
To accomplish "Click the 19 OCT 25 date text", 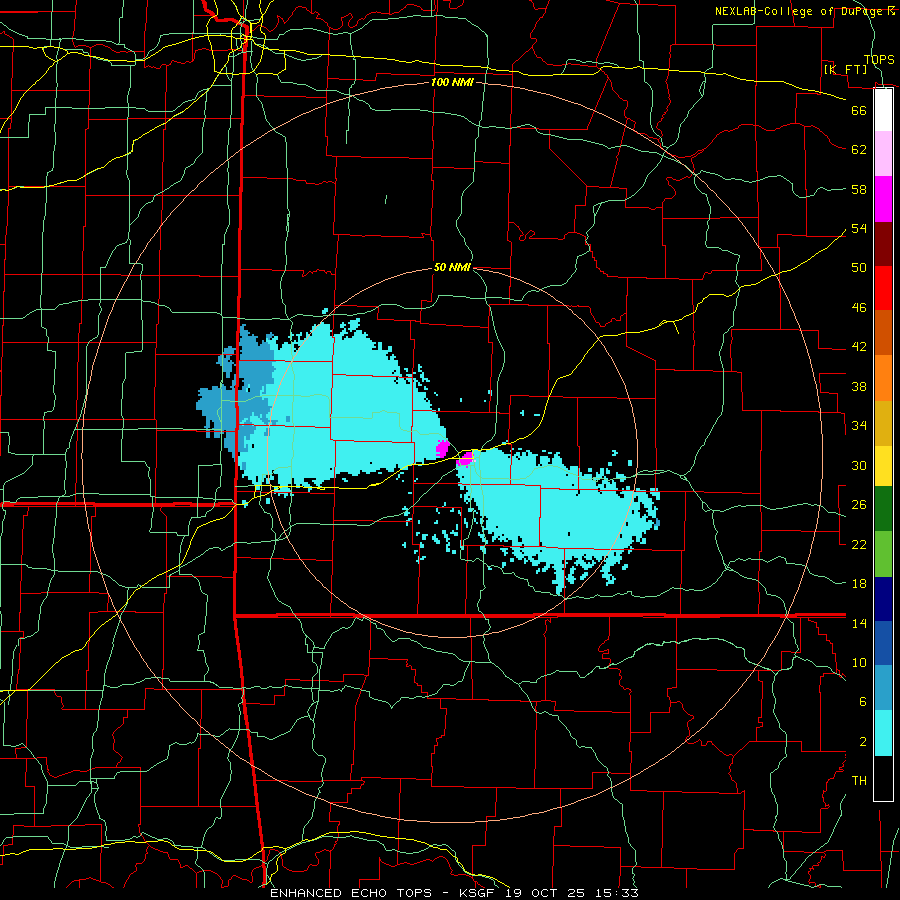I will (x=545, y=893).
